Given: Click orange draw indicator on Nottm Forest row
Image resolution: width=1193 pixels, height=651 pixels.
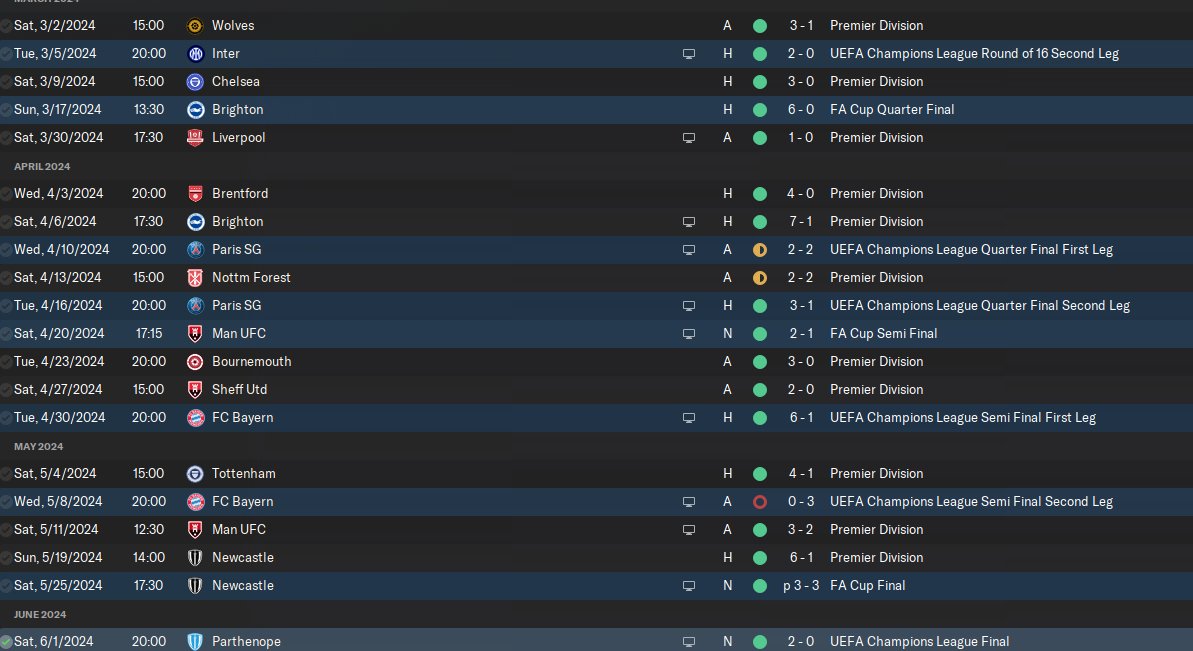Looking at the screenshot, I should 760,277.
